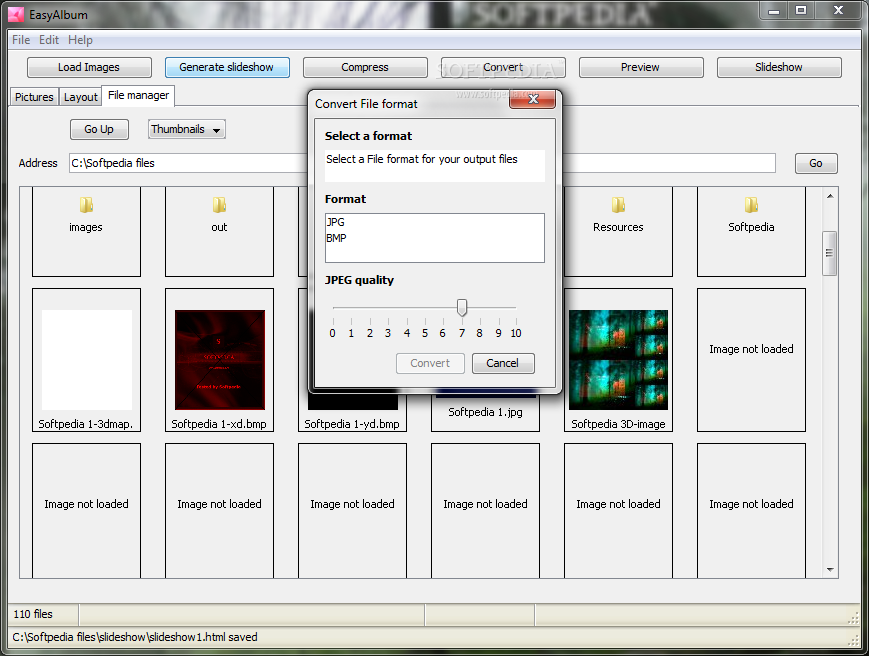Open the Softpedia folder icon
This screenshot has width=869, height=656.
pos(751,205)
